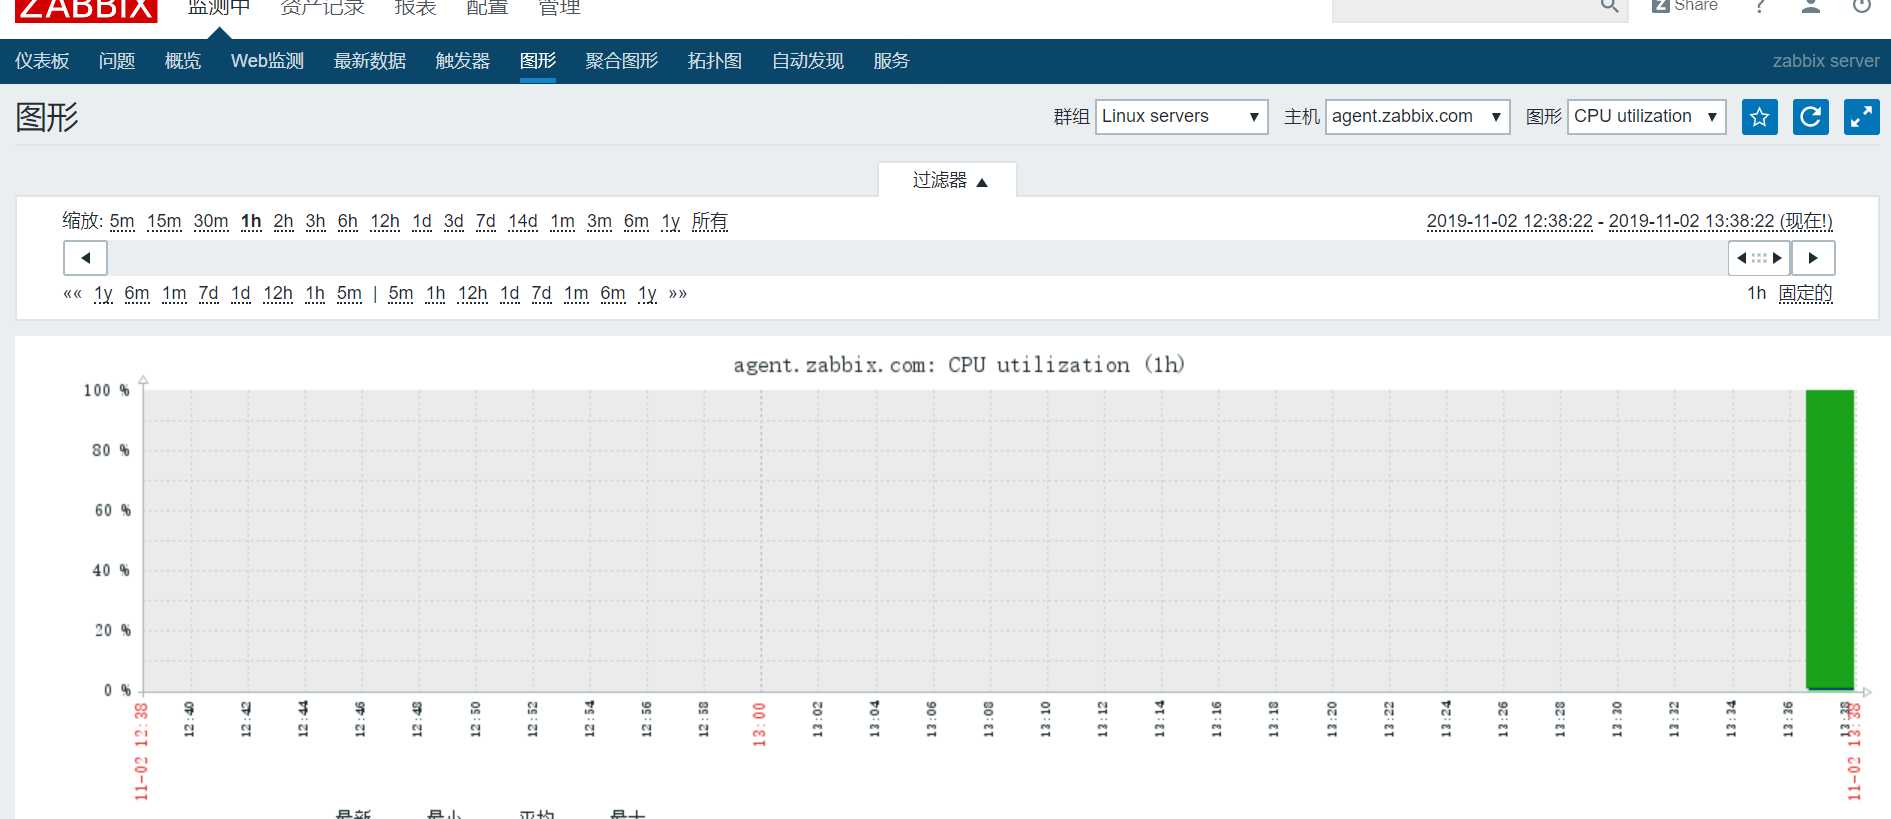Go to the 服务 submenu
The width and height of the screenshot is (1891, 819).
coord(891,61)
